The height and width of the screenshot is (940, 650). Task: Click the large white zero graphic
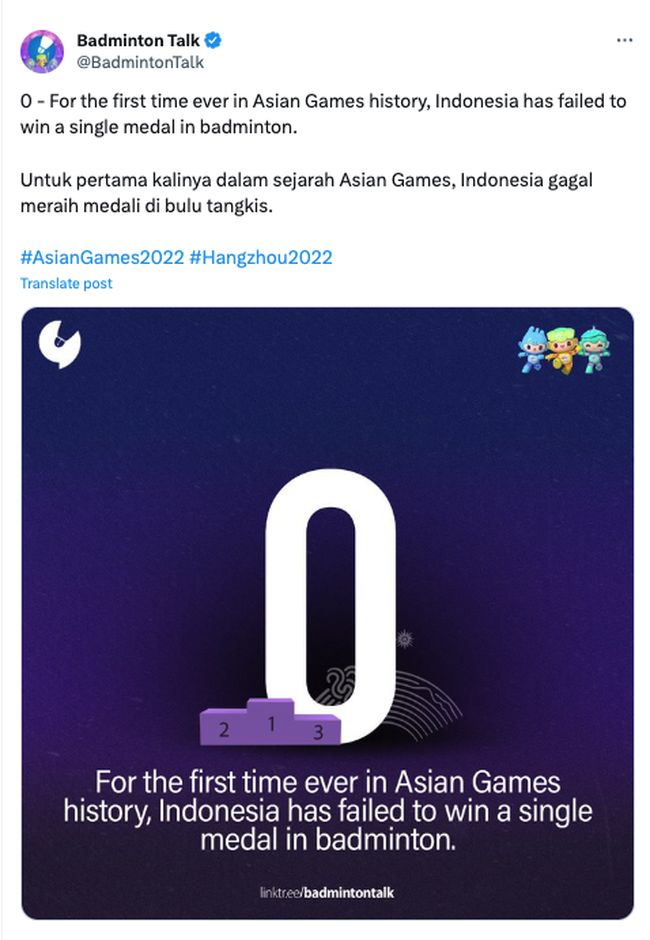[x=330, y=605]
